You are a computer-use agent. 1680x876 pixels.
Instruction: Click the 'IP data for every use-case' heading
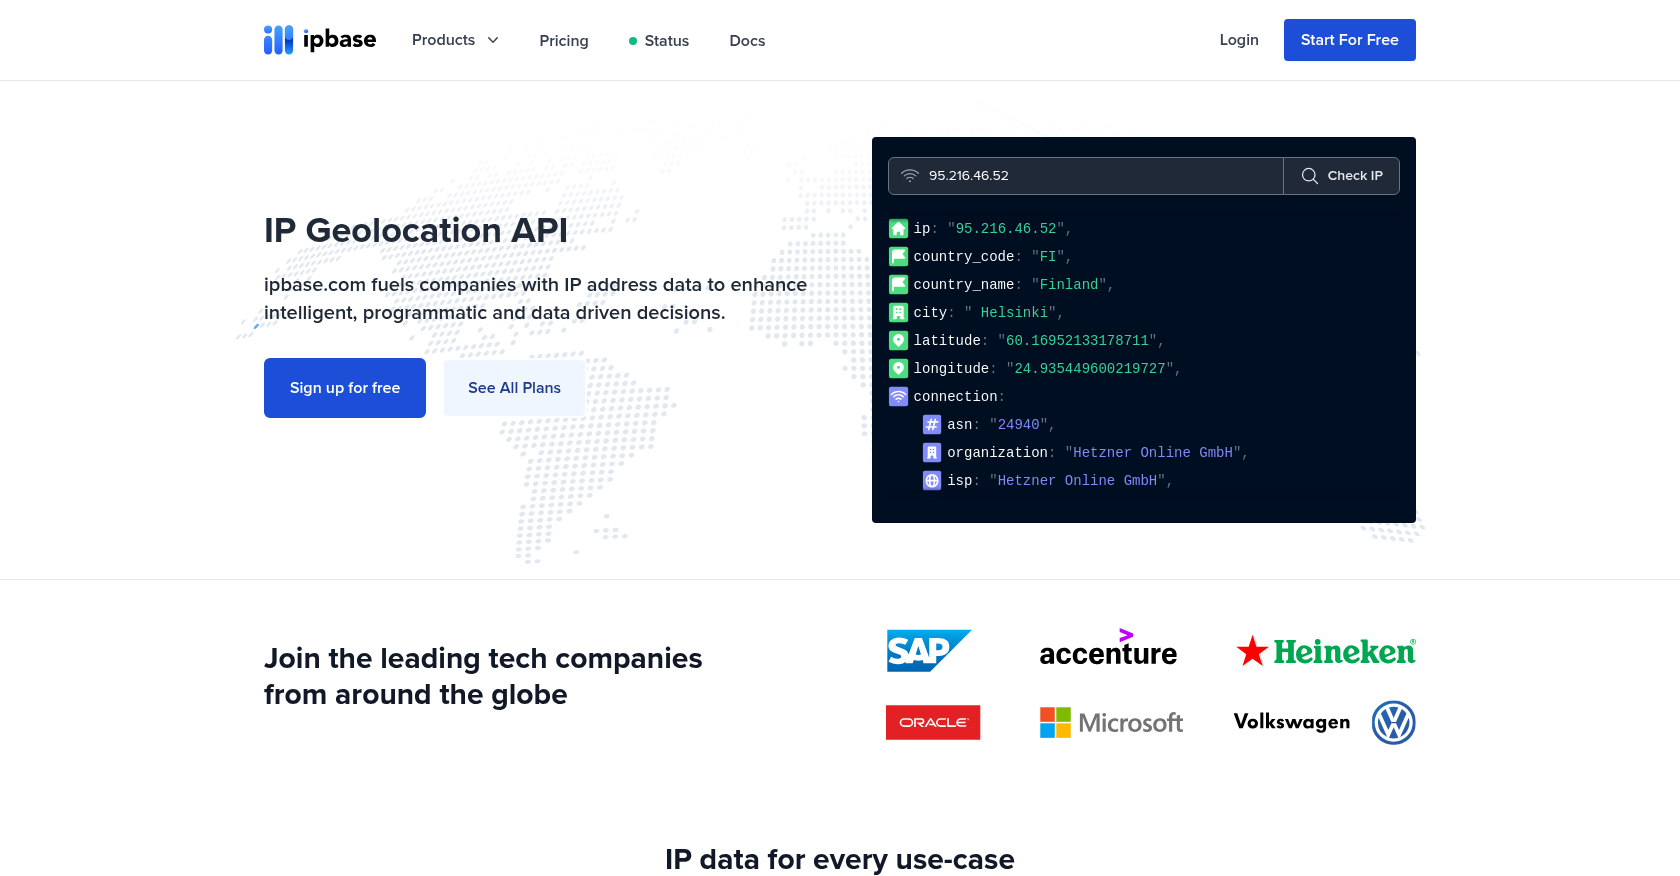840,859
